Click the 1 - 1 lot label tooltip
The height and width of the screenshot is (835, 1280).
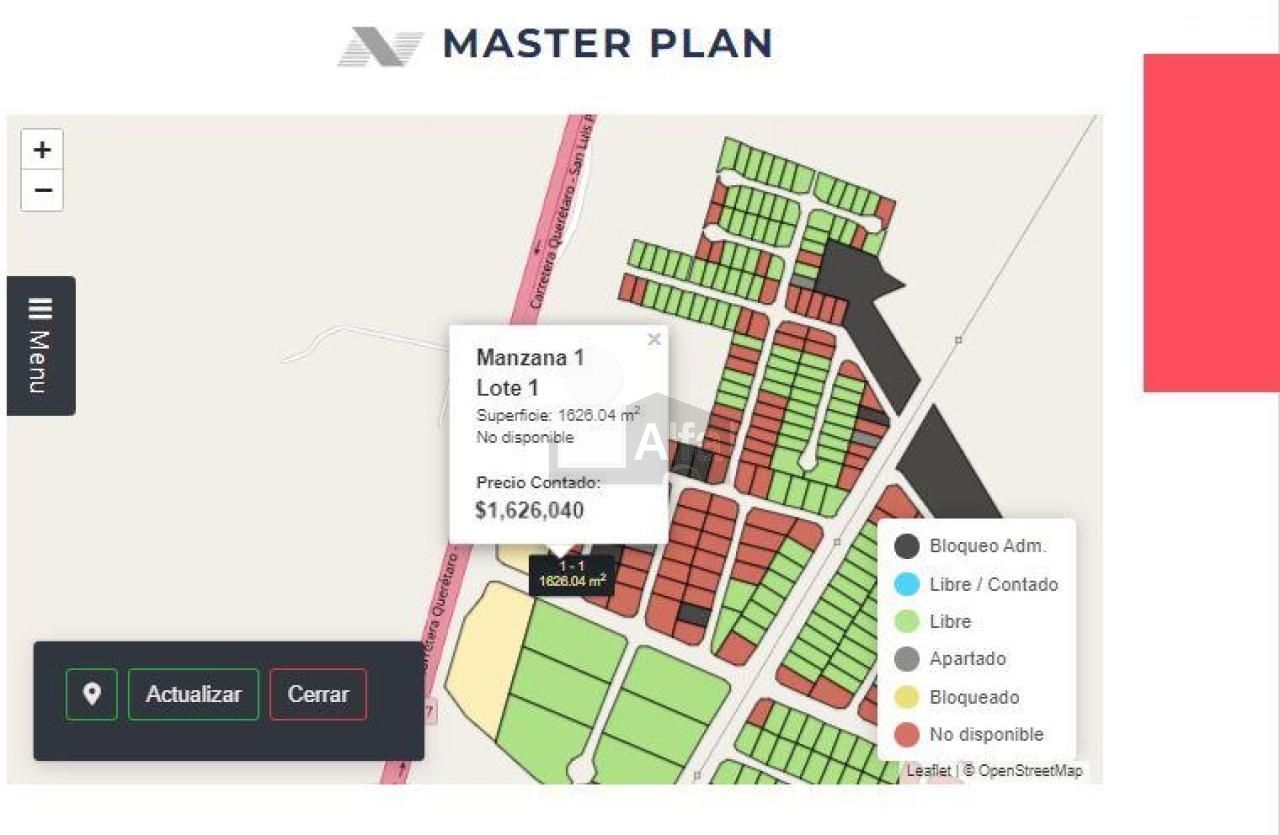coord(572,574)
